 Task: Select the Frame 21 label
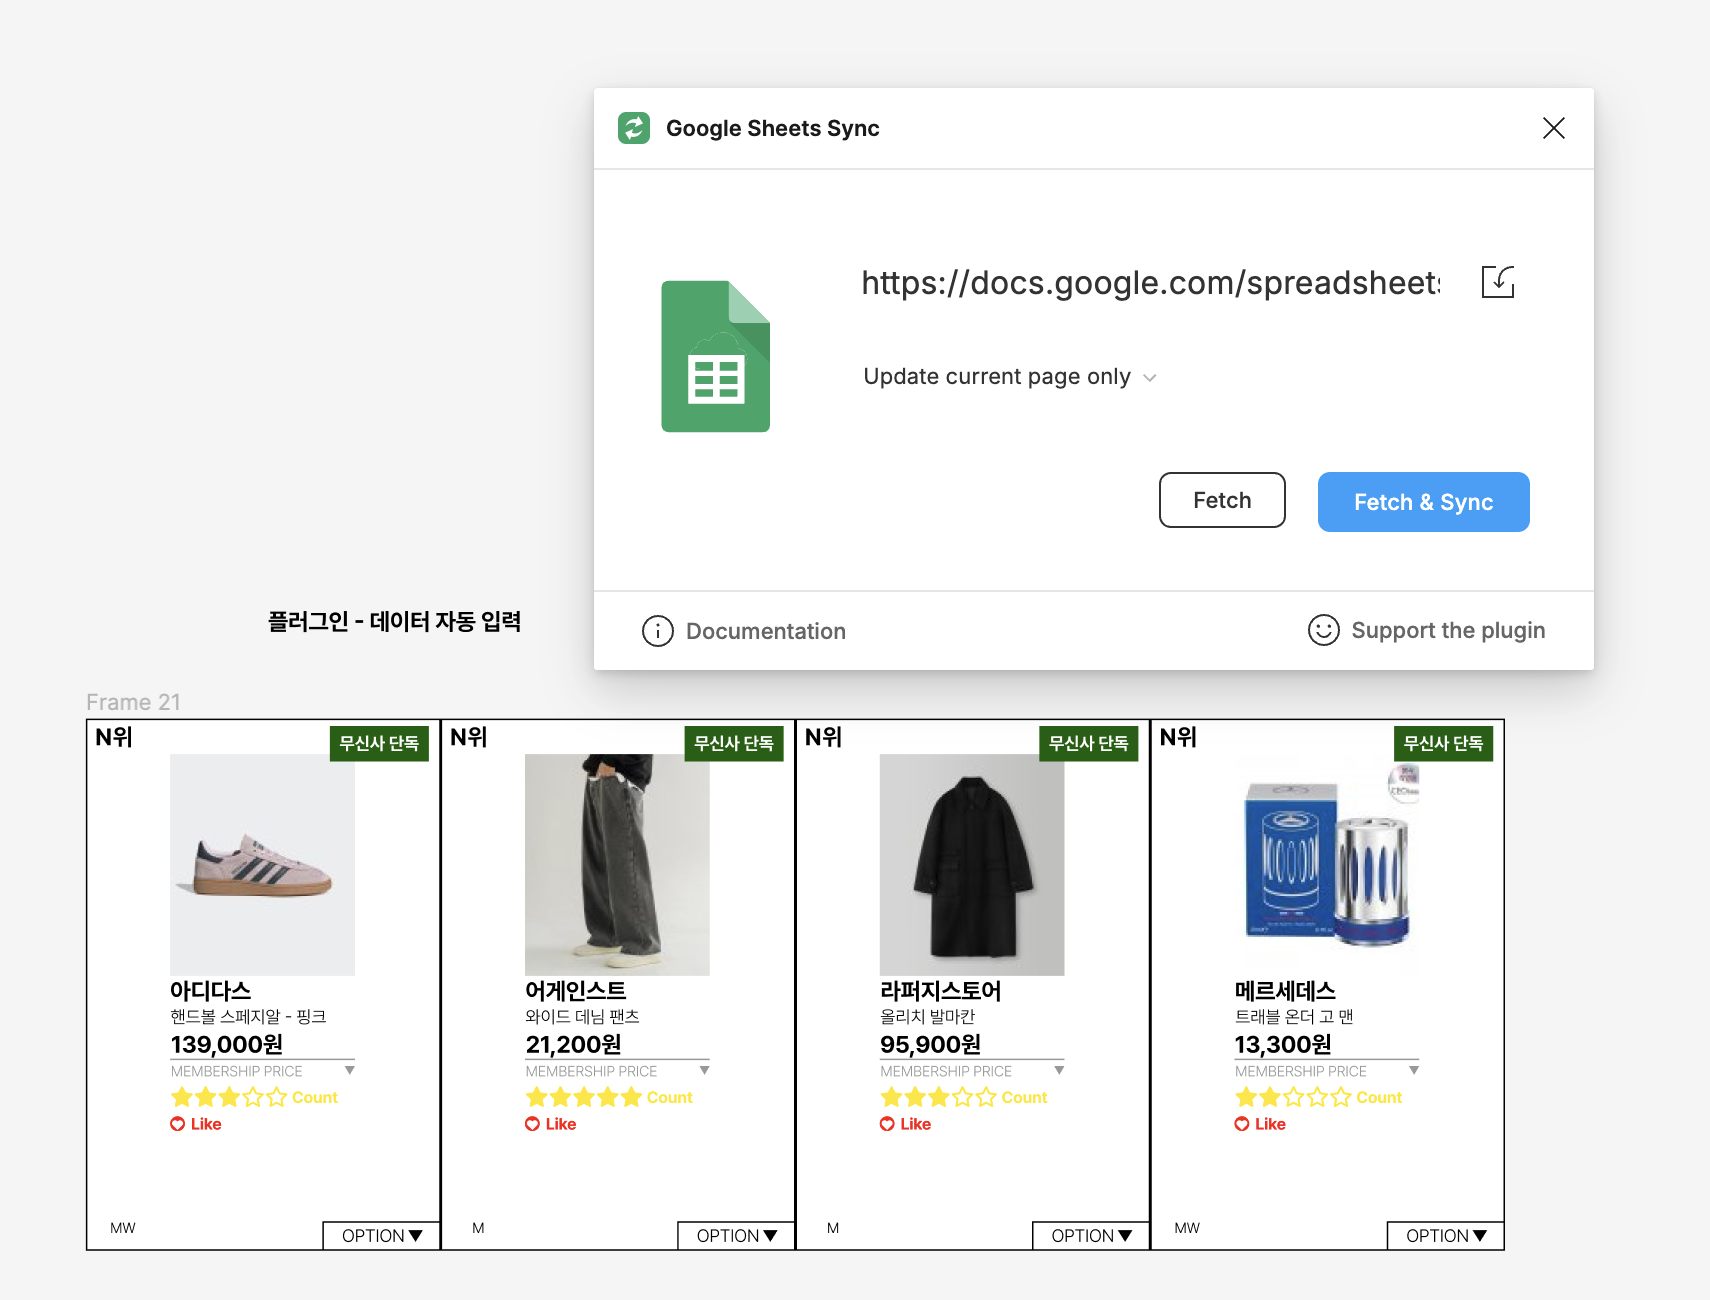click(133, 702)
